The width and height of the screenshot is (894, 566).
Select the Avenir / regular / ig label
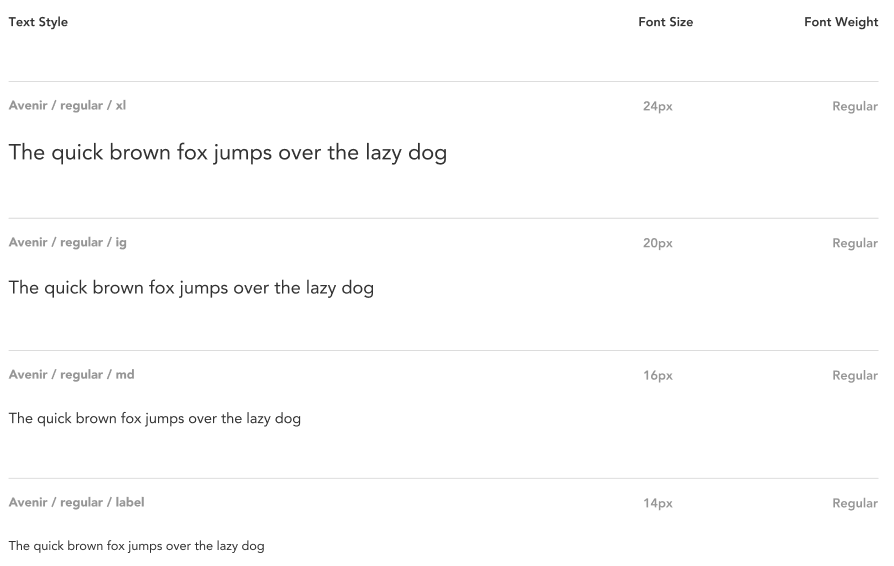click(x=67, y=243)
